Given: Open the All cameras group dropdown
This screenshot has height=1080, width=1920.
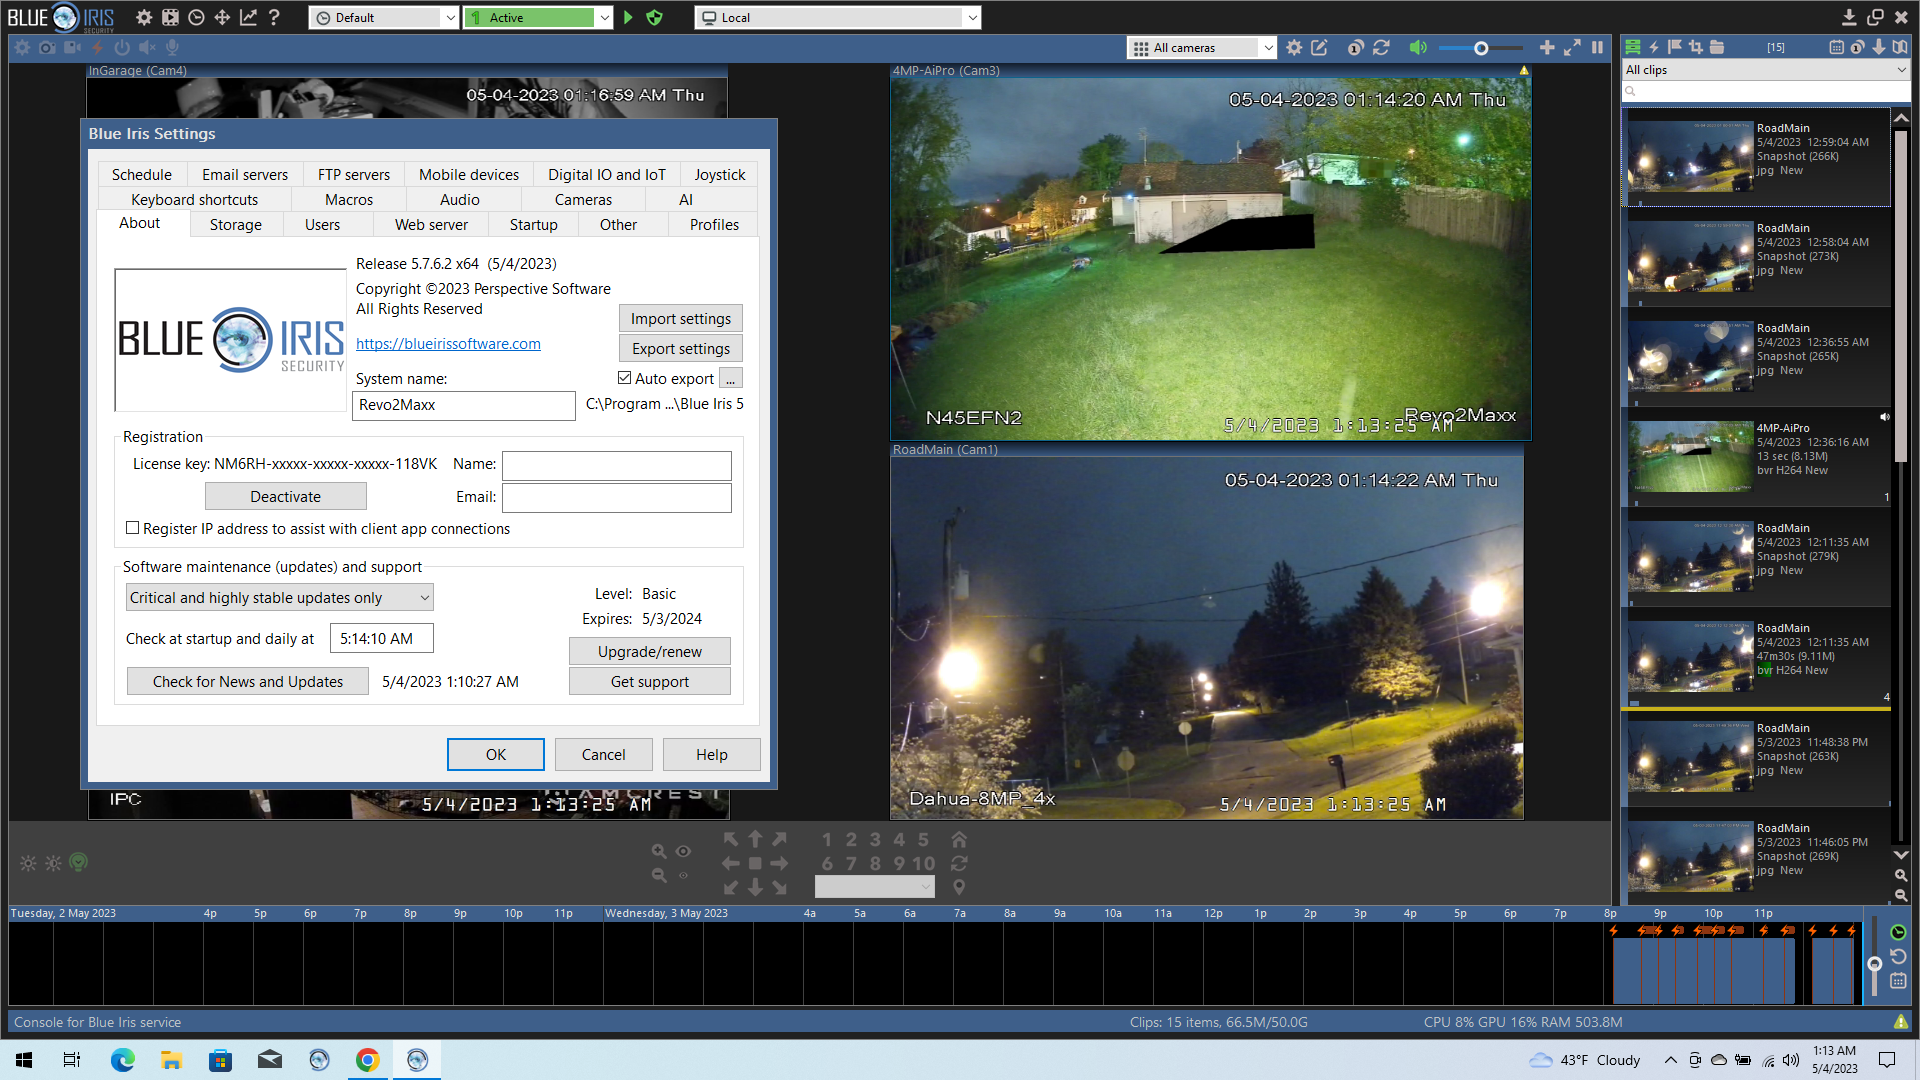Looking at the screenshot, I should pyautogui.click(x=1202, y=47).
